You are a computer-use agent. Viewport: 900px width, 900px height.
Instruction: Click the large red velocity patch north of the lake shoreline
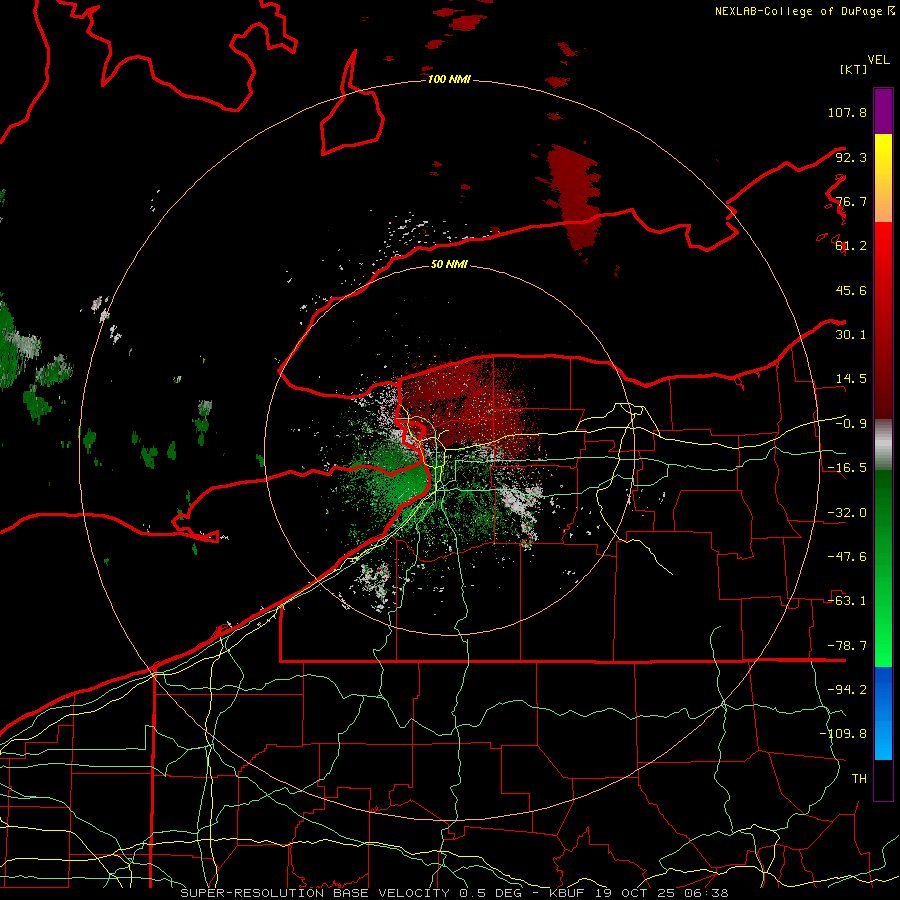575,197
